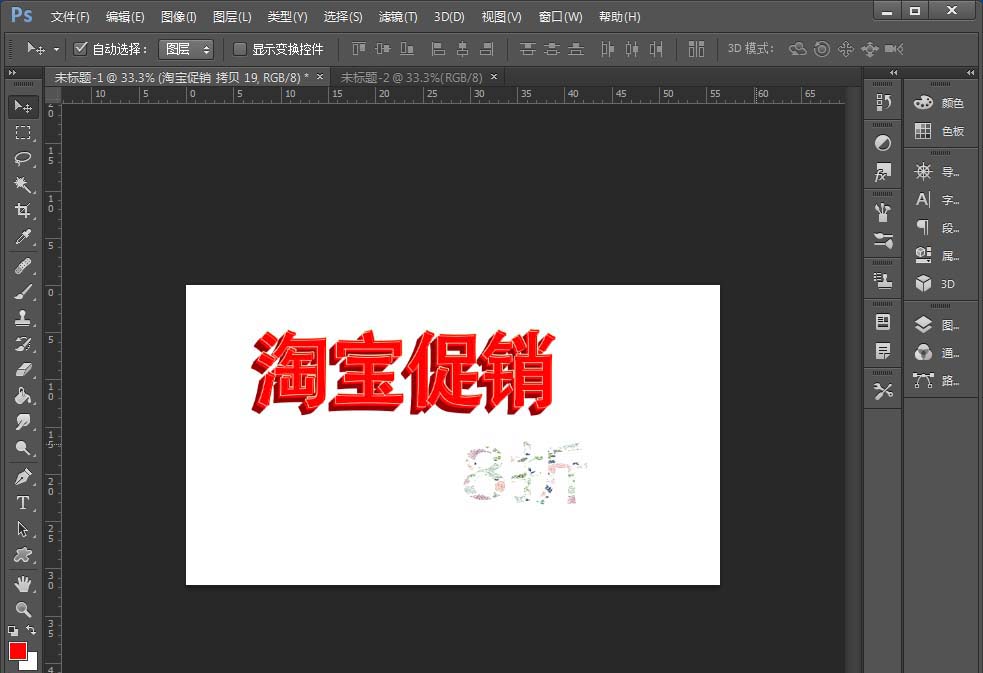The image size is (983, 673).
Task: Select the Magic Wand tool
Action: pyautogui.click(x=23, y=184)
